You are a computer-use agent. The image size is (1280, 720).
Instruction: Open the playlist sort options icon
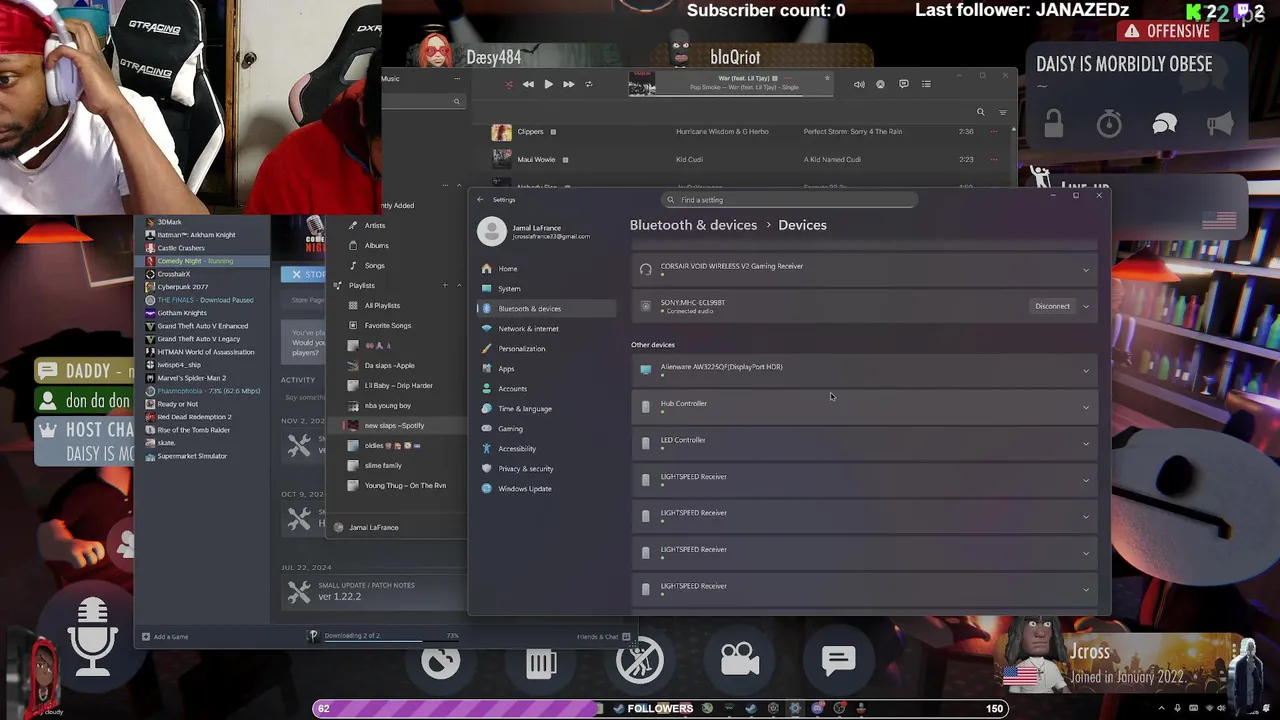click(x=1003, y=112)
